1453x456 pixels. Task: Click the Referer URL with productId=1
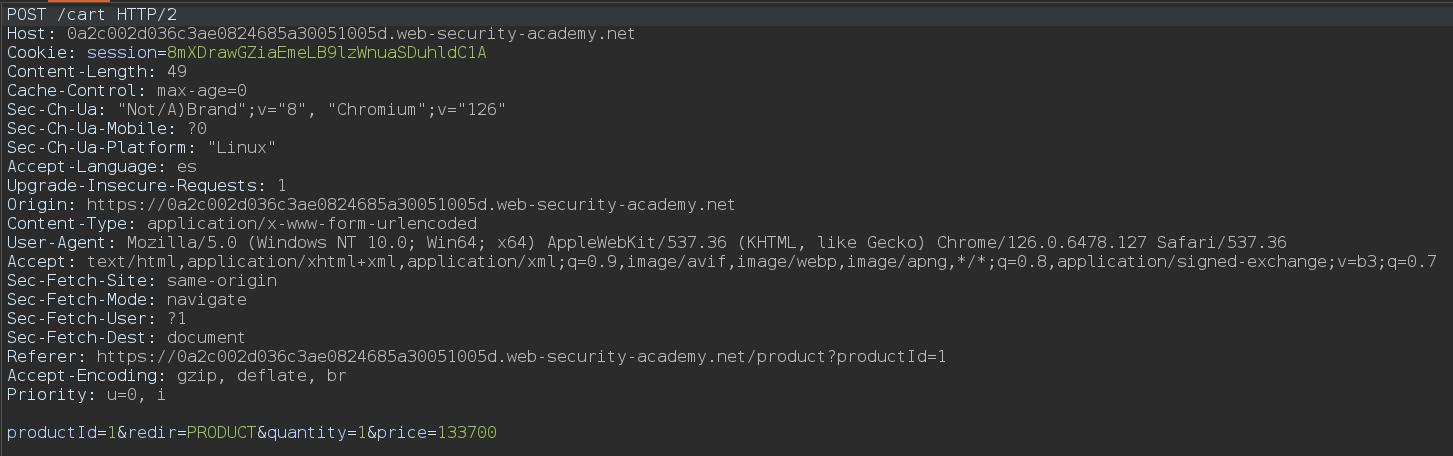pos(521,356)
